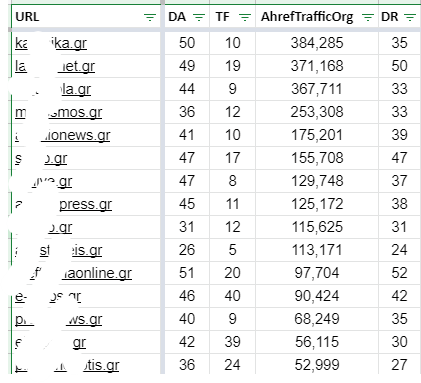Select the URL header cell text
Screen dimensions: 421x383
(x=27, y=17)
